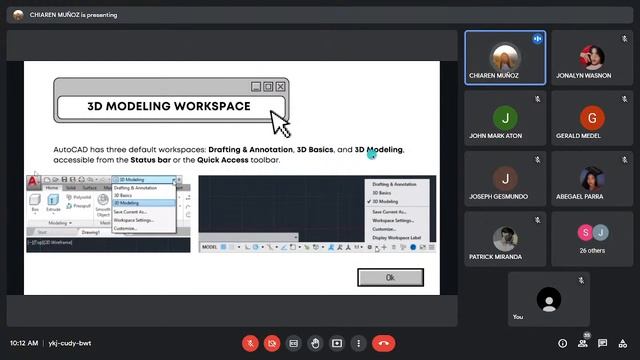Select the Presspull tool in AutoCAD ribbon

coord(79,206)
